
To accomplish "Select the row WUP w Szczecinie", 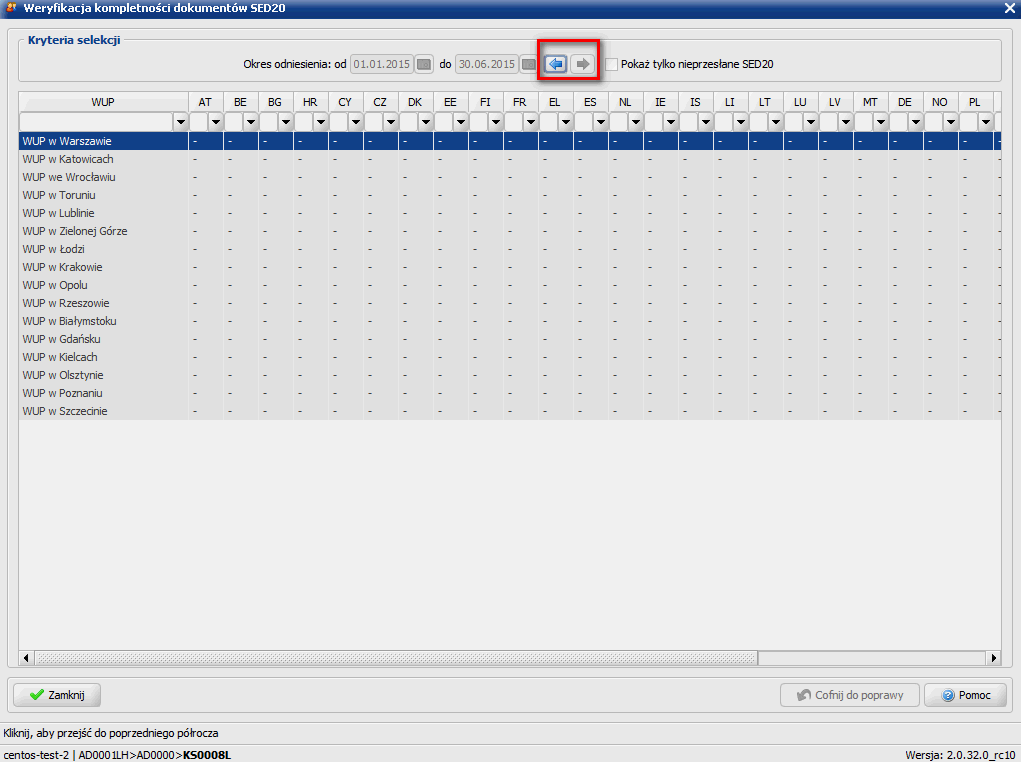I will [510, 411].
